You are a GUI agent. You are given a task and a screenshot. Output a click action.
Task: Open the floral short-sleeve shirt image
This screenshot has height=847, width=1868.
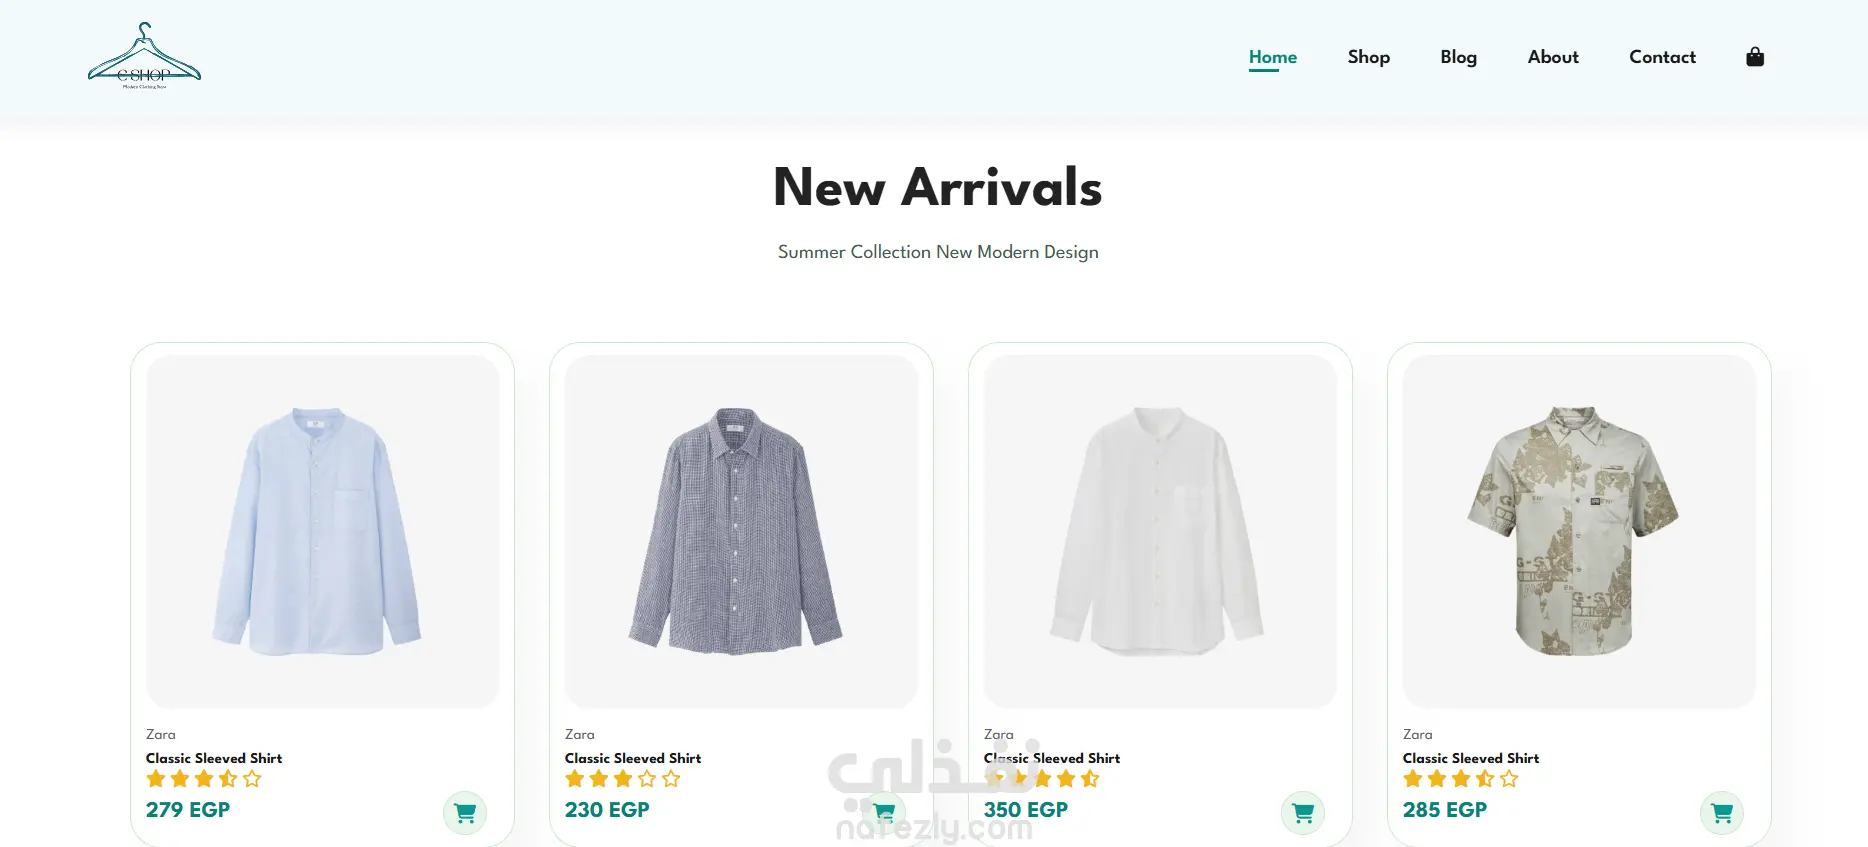point(1580,532)
